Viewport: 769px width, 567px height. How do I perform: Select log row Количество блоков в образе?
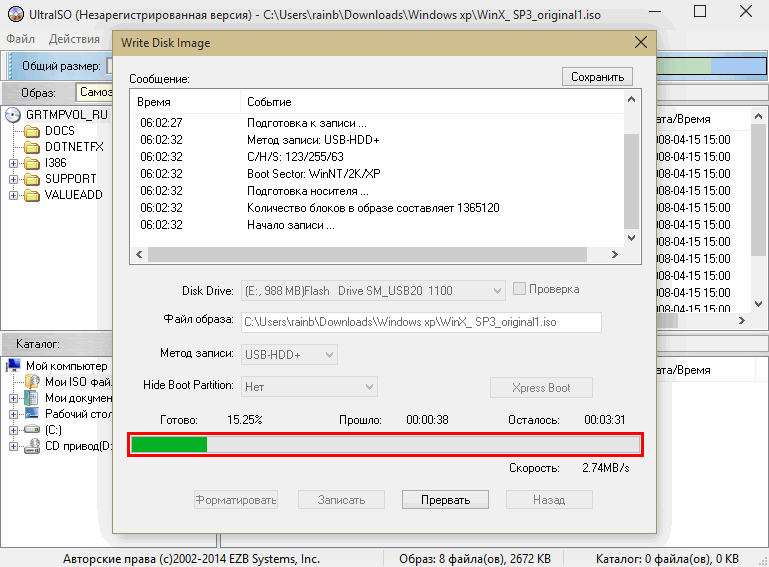tap(377, 207)
